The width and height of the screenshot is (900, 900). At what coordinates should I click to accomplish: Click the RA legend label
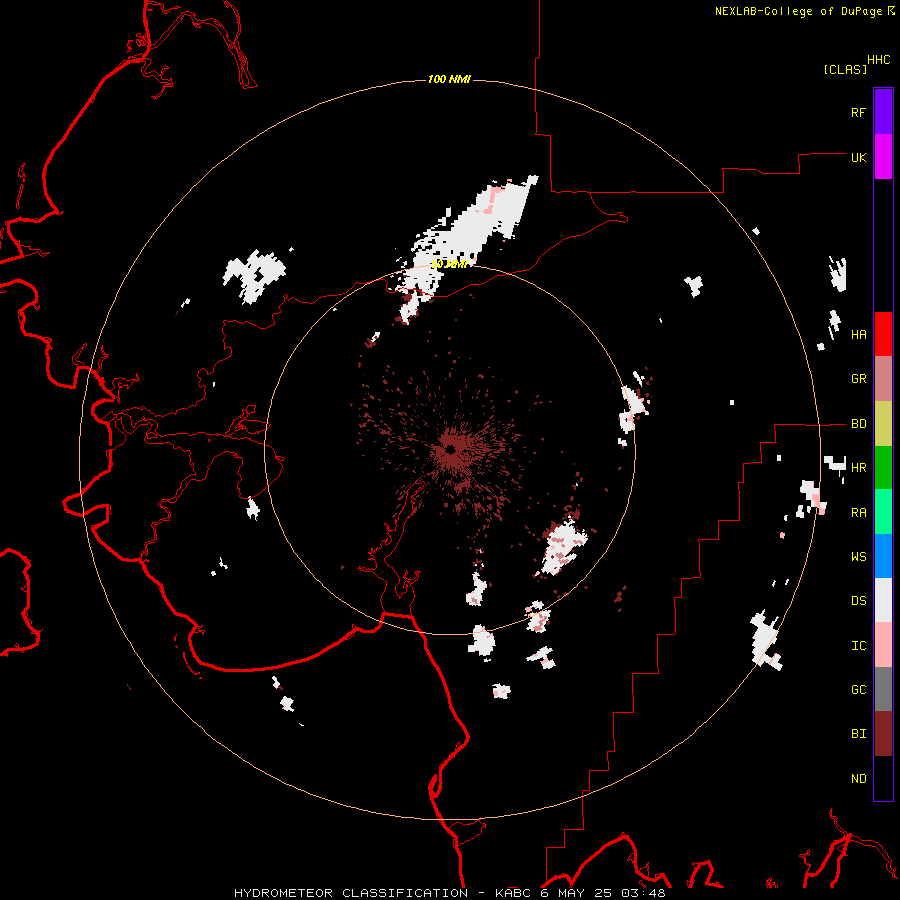[x=858, y=513]
